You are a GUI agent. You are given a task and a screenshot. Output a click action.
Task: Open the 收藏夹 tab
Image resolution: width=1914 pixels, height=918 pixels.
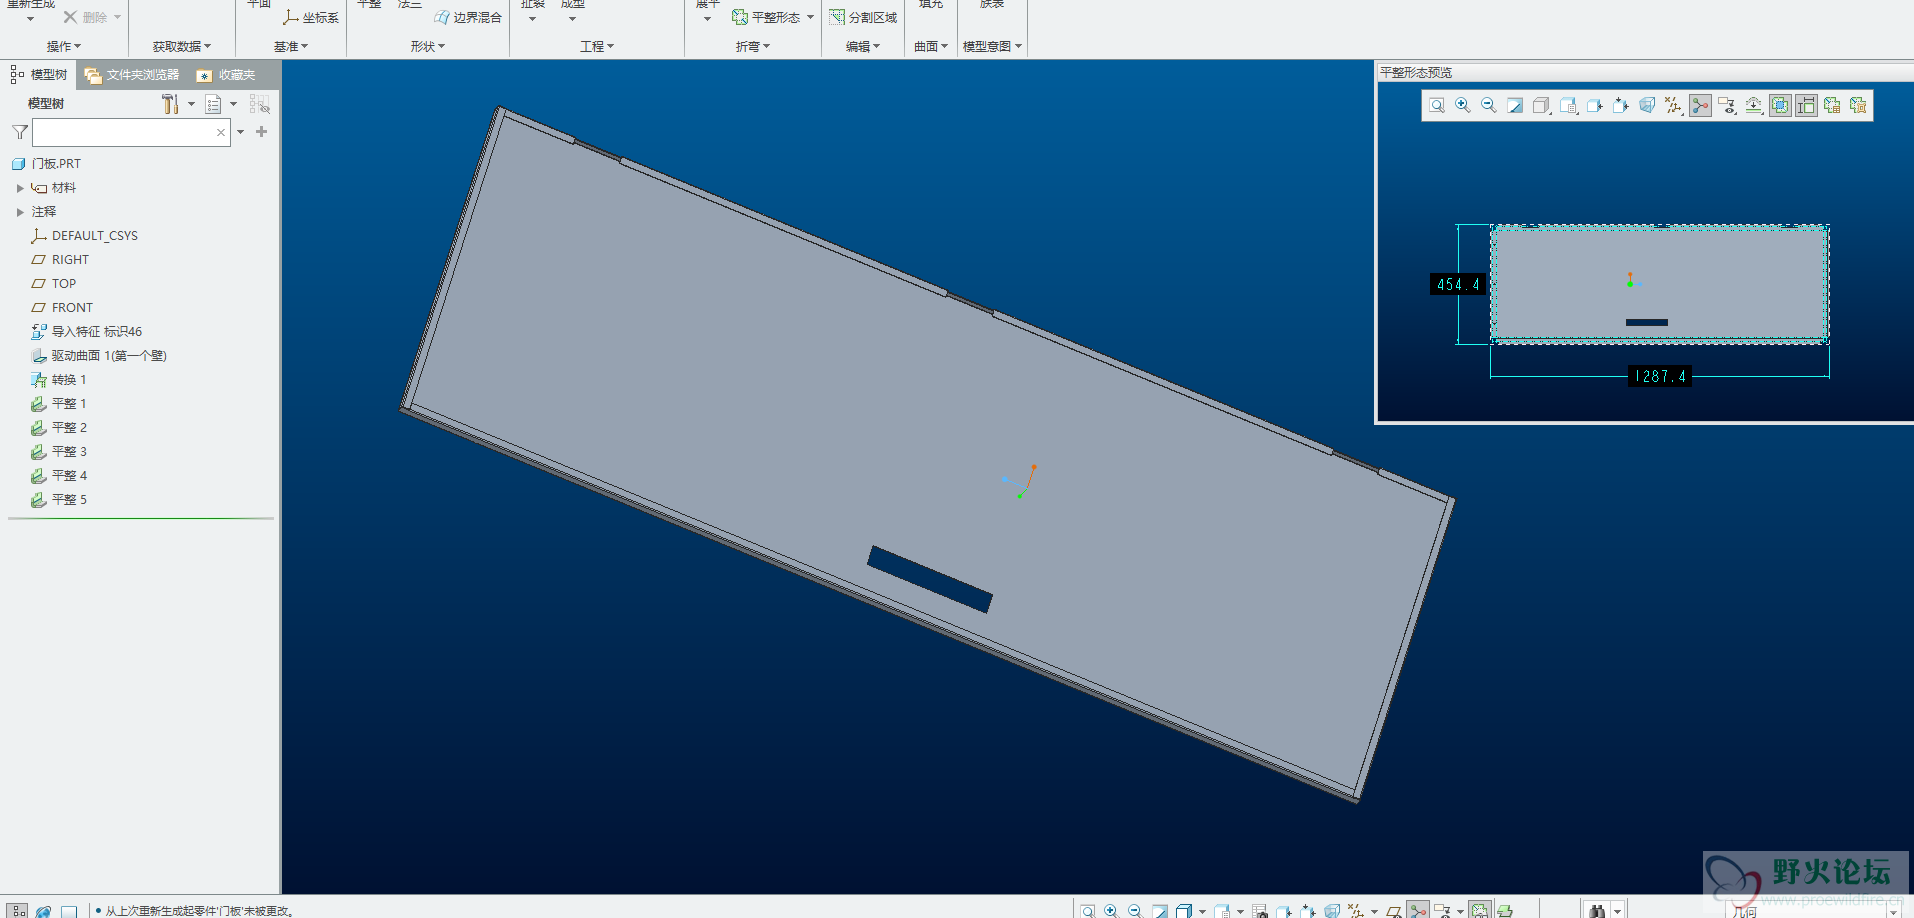point(226,75)
